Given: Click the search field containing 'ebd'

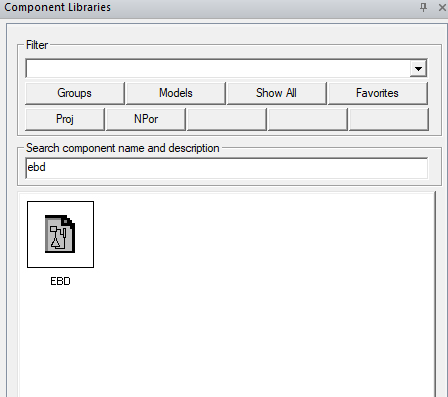Looking at the screenshot, I should [x=227, y=168].
